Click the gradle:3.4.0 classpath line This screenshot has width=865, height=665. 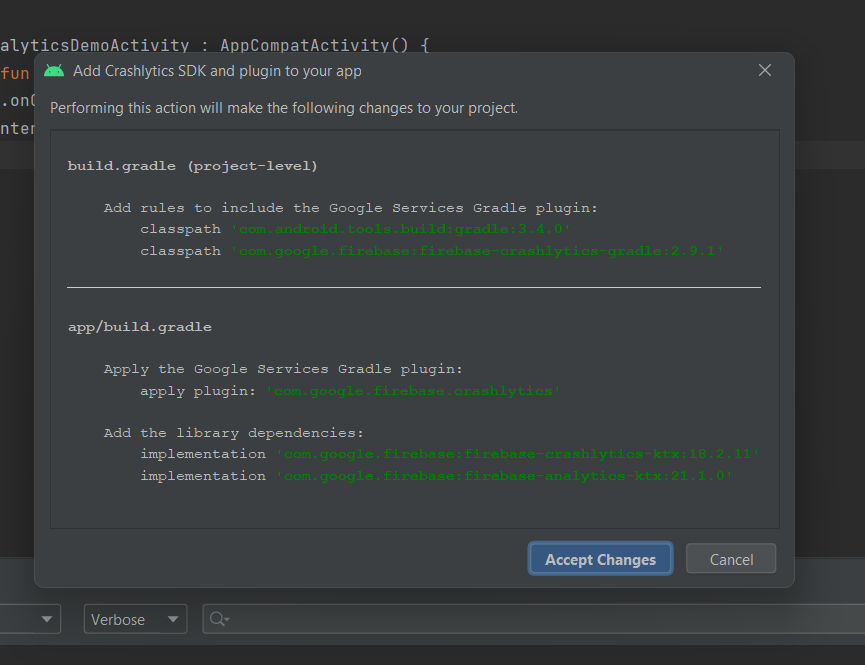(x=355, y=230)
